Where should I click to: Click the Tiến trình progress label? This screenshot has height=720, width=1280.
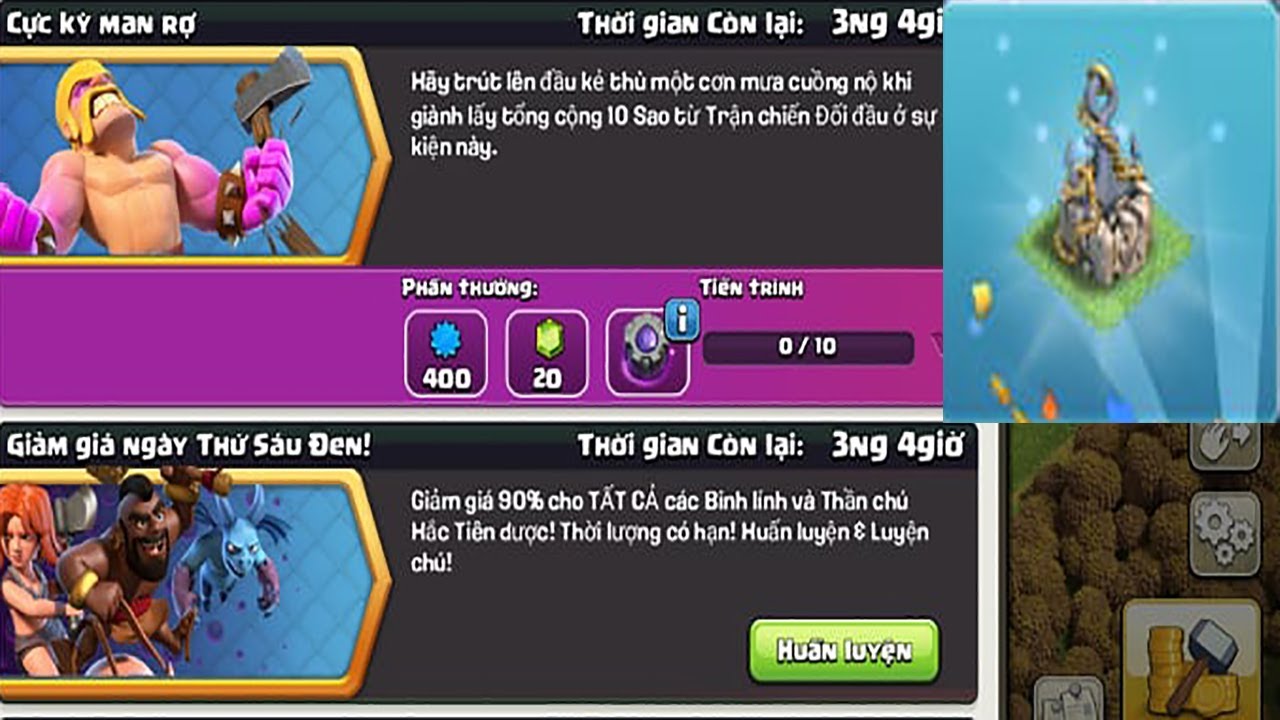point(751,288)
